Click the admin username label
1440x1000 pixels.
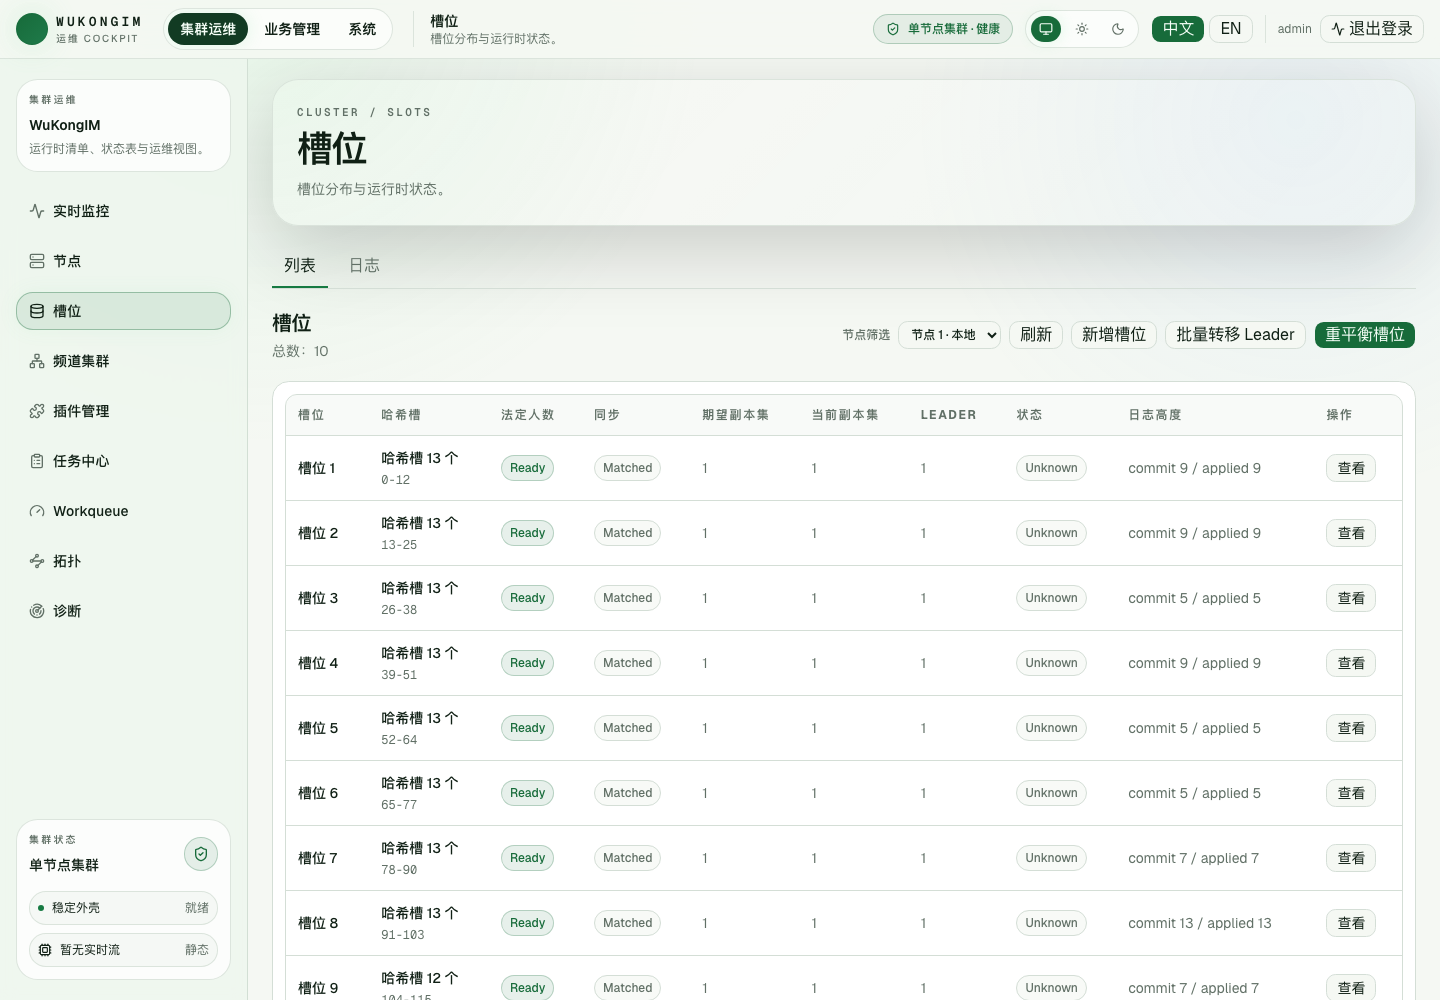point(1294,29)
